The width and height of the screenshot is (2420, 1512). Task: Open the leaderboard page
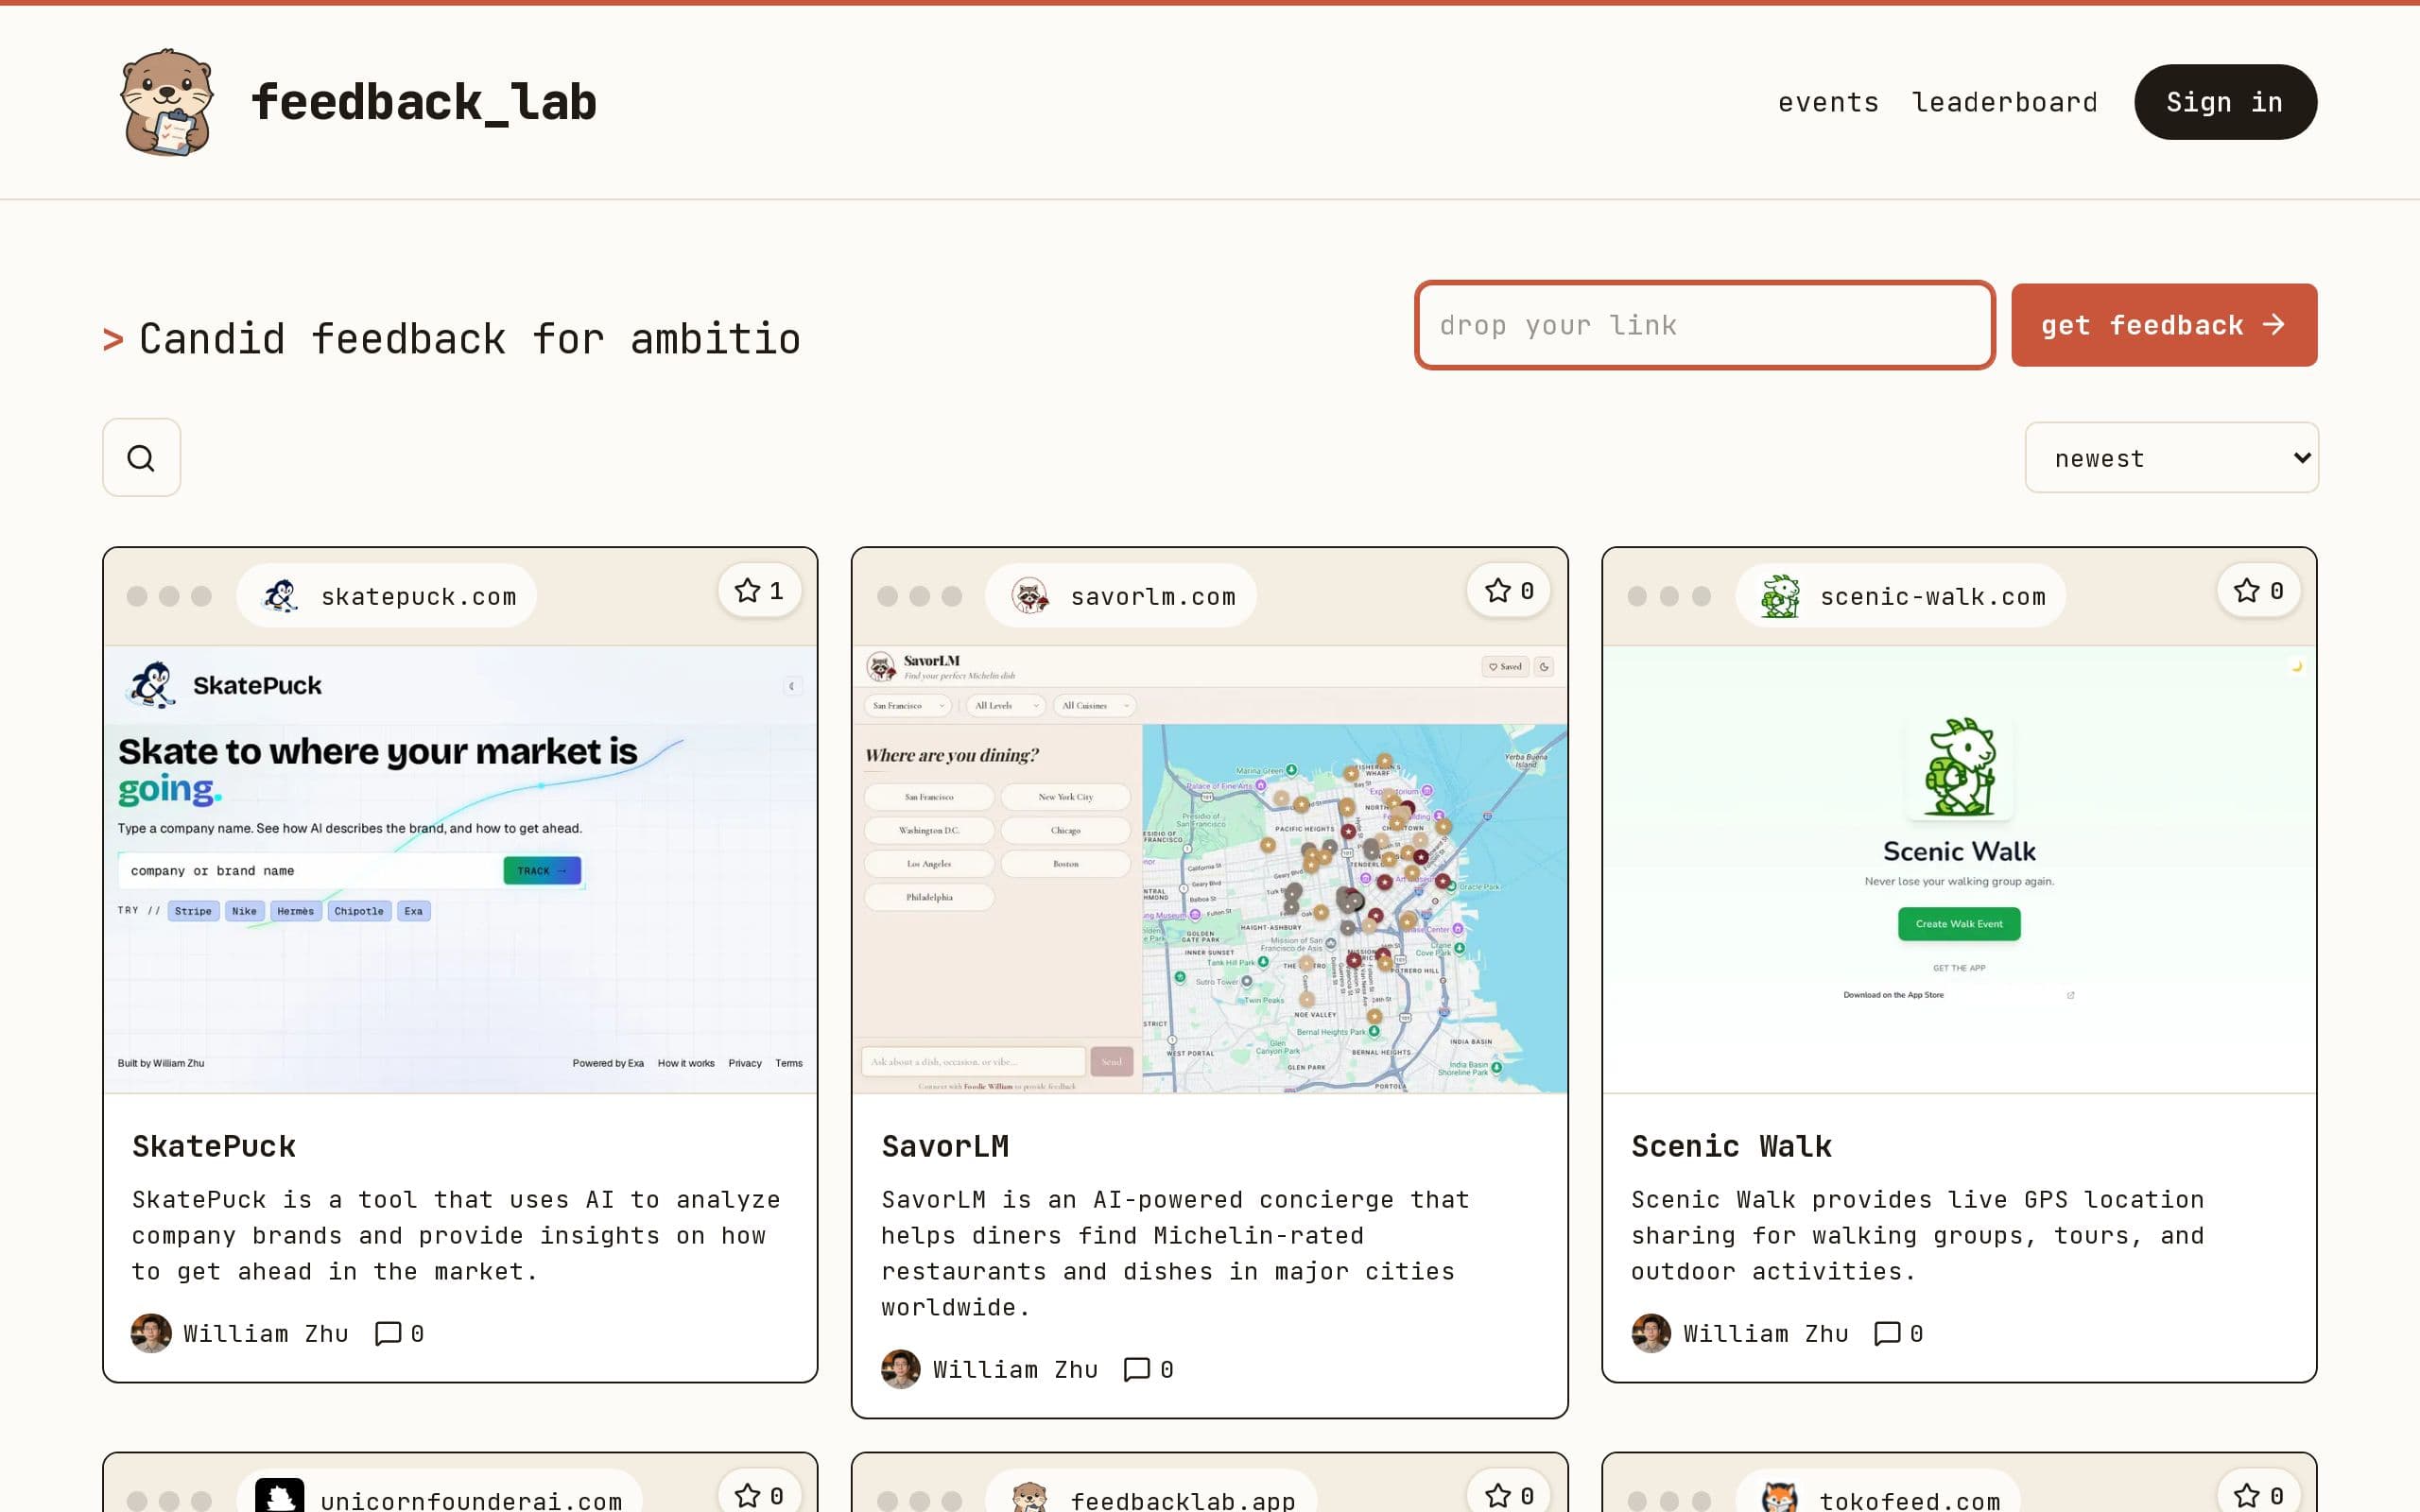click(2004, 102)
